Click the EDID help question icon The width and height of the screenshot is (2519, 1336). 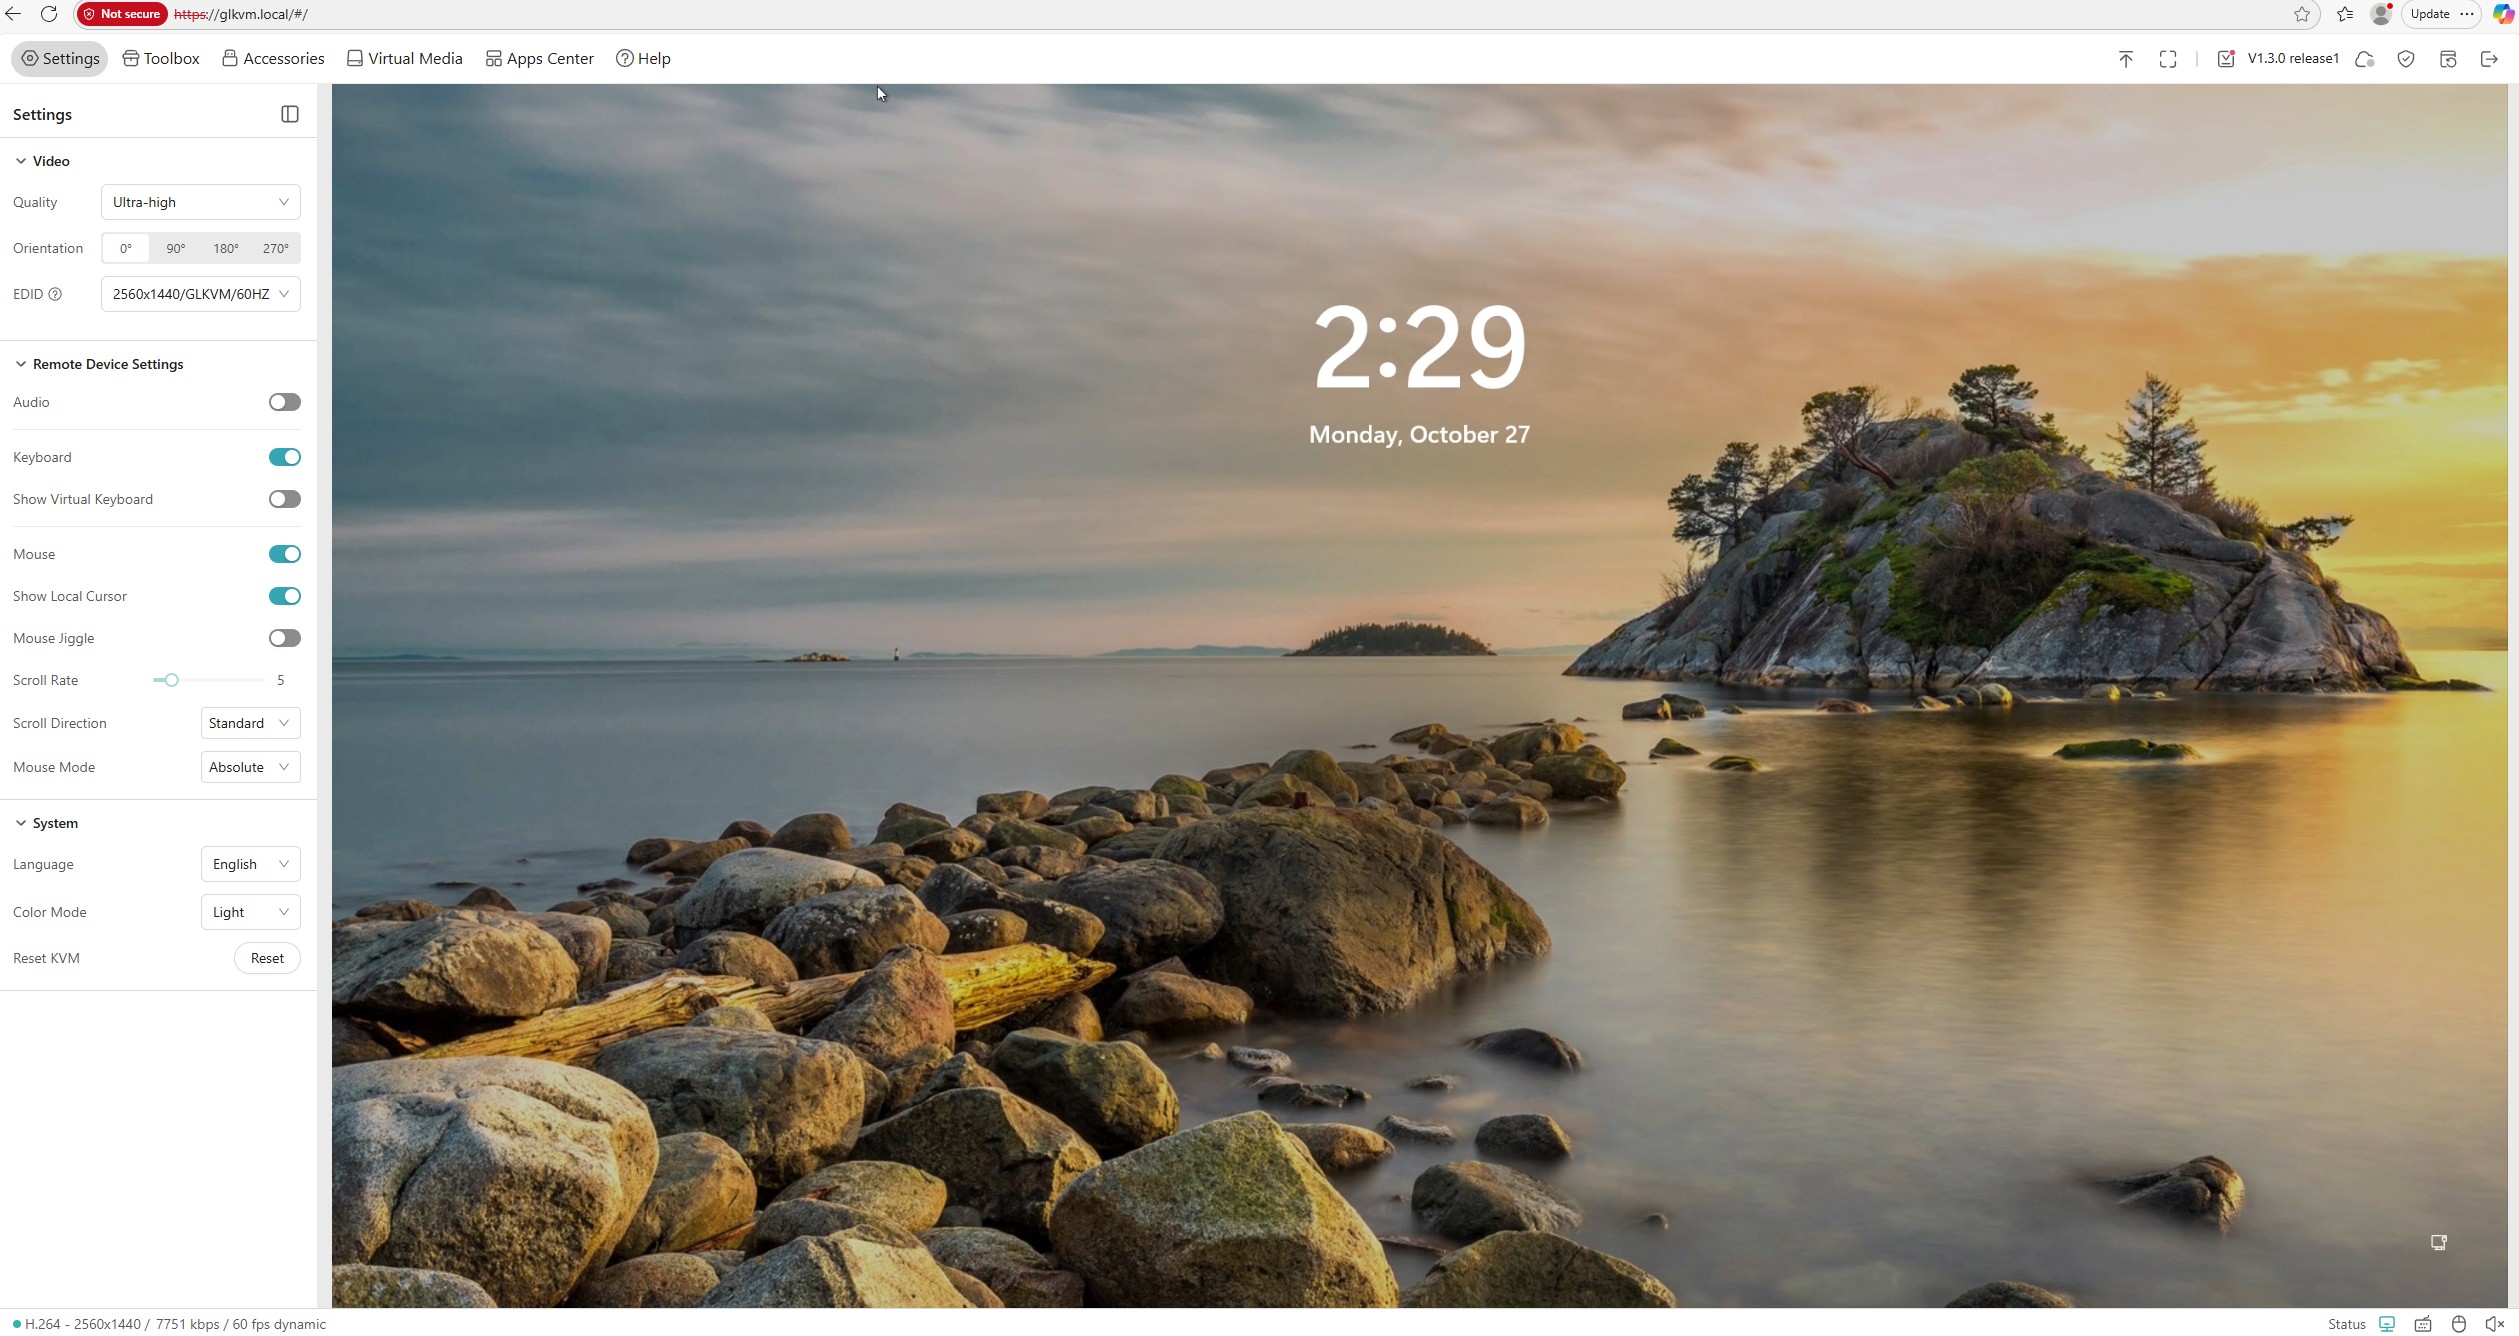55,294
